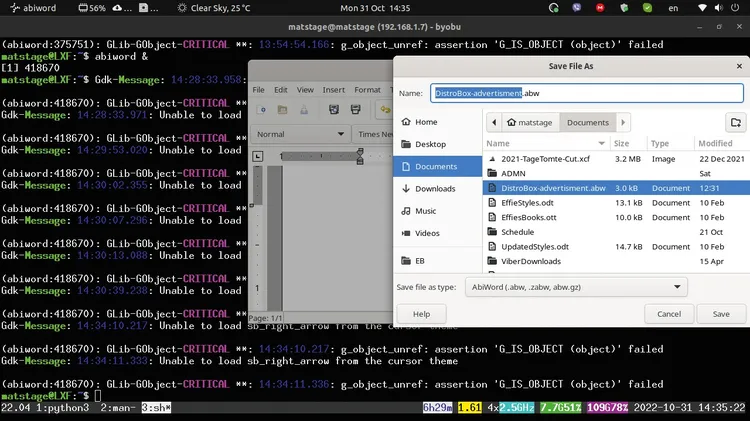Open the Music folder from the sidebar
Screen dimensions: 750x421
pyautogui.click(x=425, y=211)
